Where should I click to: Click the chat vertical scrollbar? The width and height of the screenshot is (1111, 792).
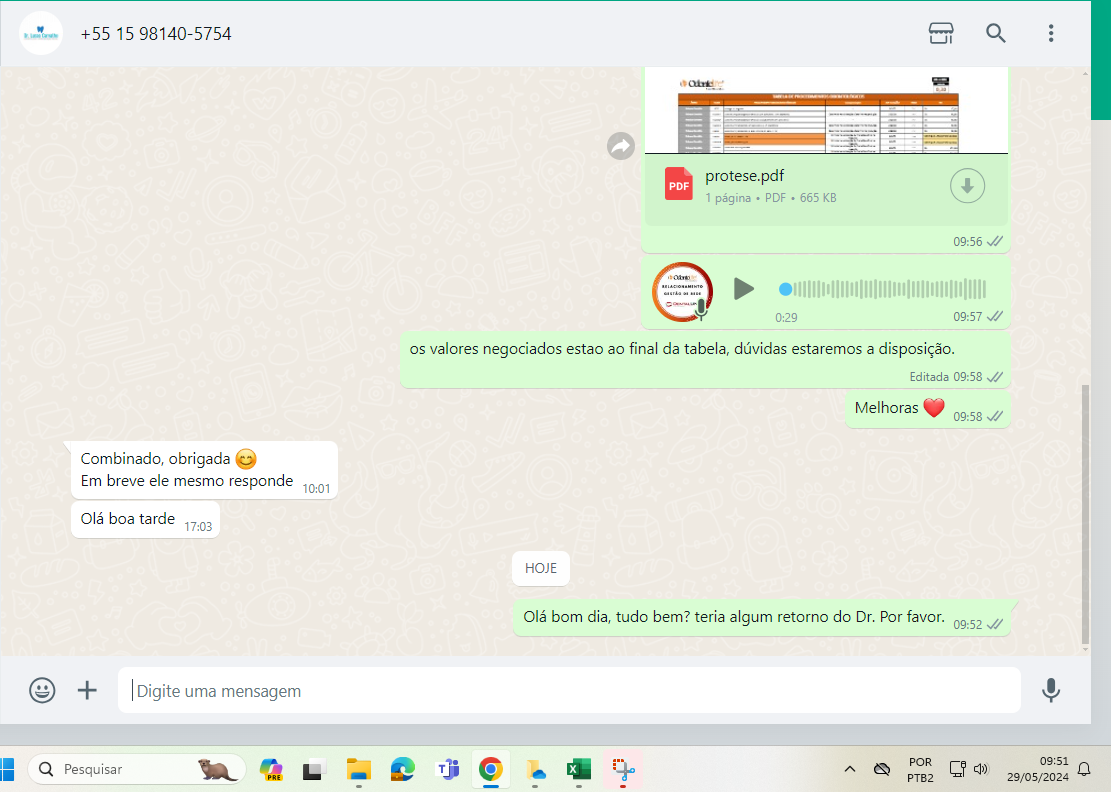click(x=1085, y=510)
